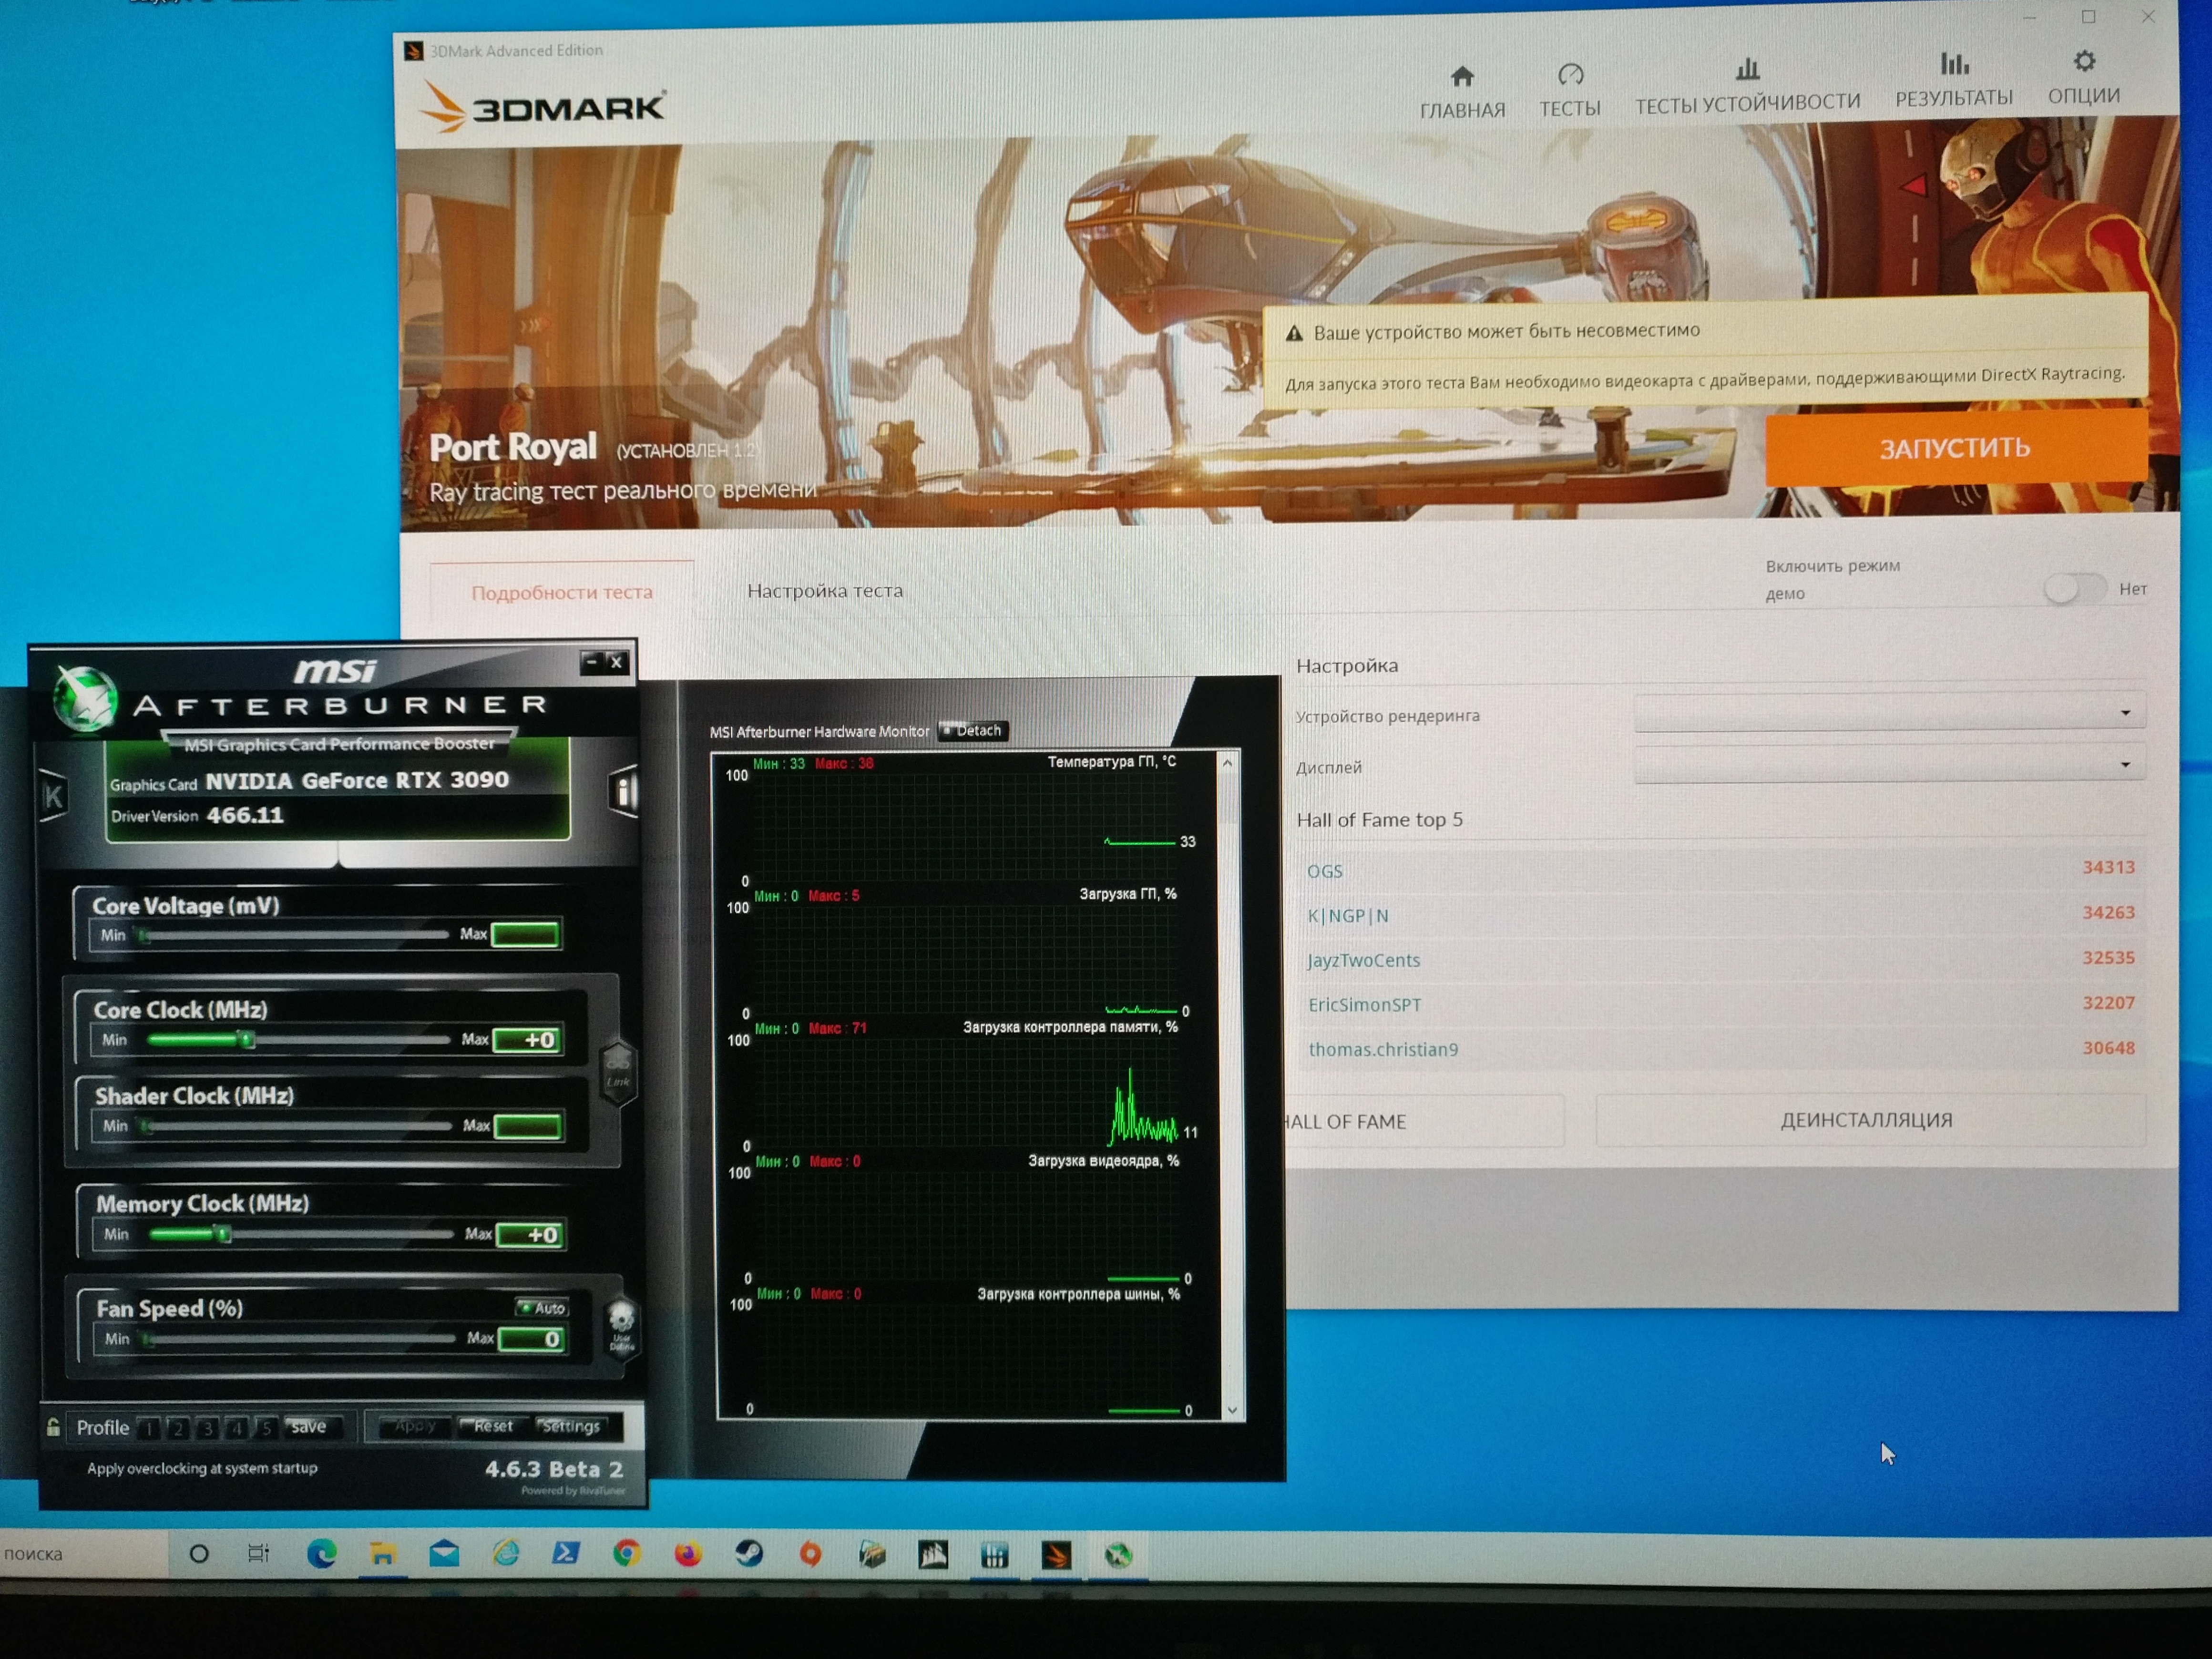Open the Home (ГЛАВНАЯ) page icon
2212x1659 pixels.
tap(1462, 76)
